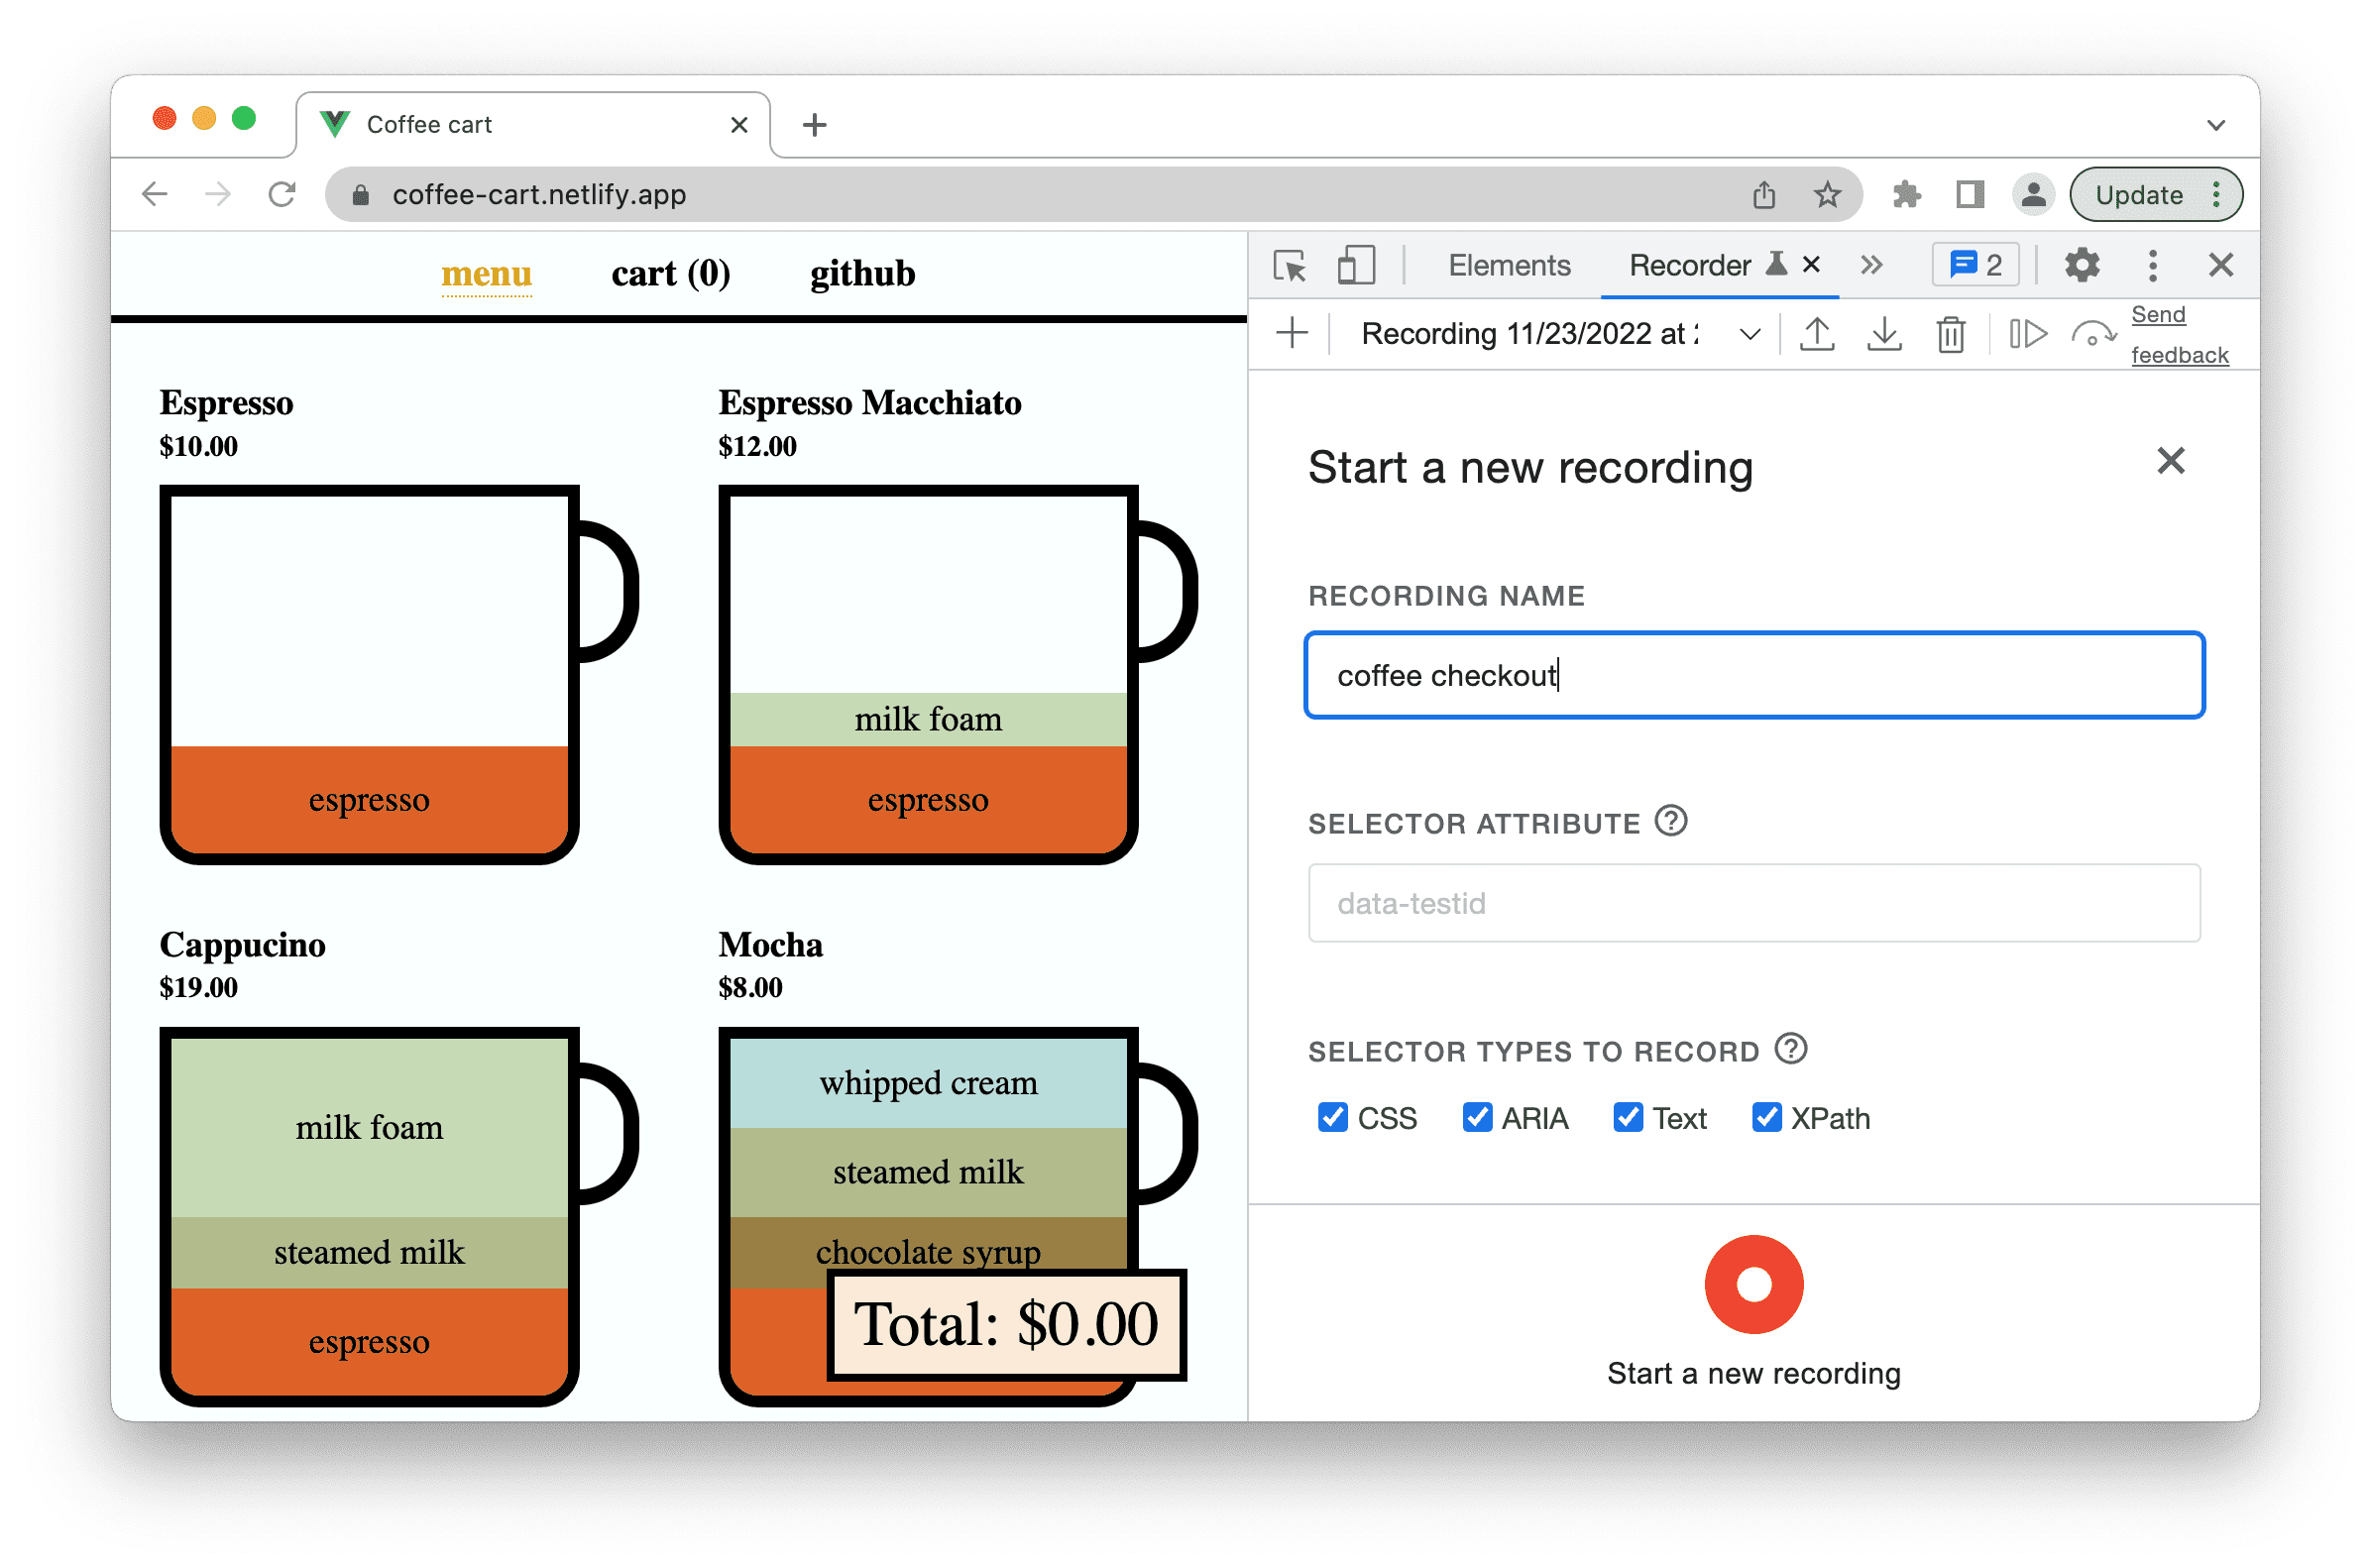Expand the recordings list dropdown
Screen dimensions: 2371x1568
1750,336
